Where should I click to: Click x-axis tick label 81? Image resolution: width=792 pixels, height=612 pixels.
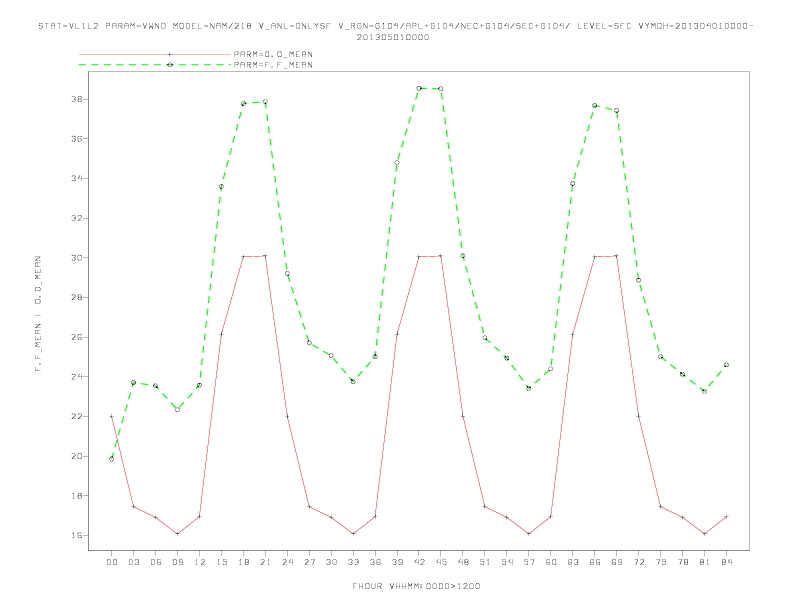(705, 562)
